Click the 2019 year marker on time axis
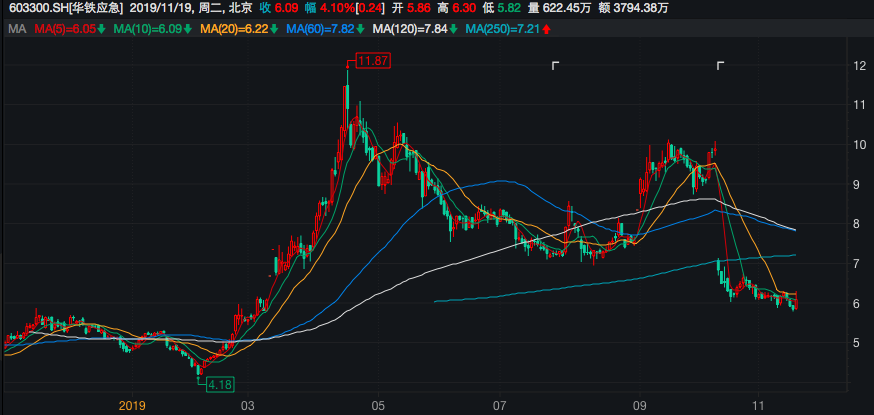874x415 pixels. coord(132,405)
